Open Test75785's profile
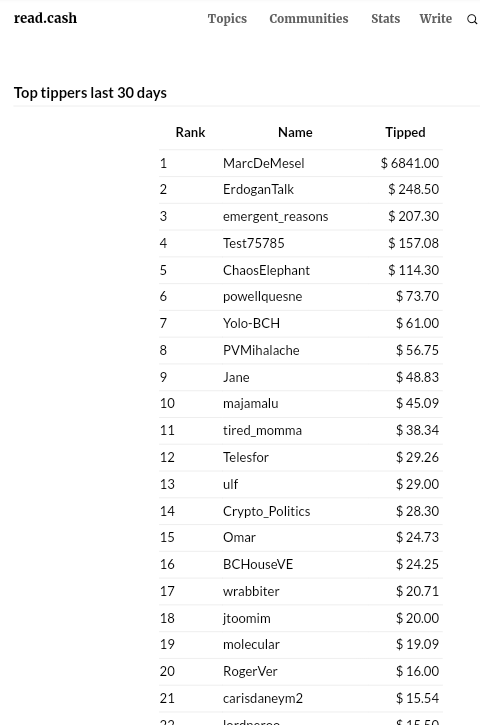 pyautogui.click(x=254, y=243)
